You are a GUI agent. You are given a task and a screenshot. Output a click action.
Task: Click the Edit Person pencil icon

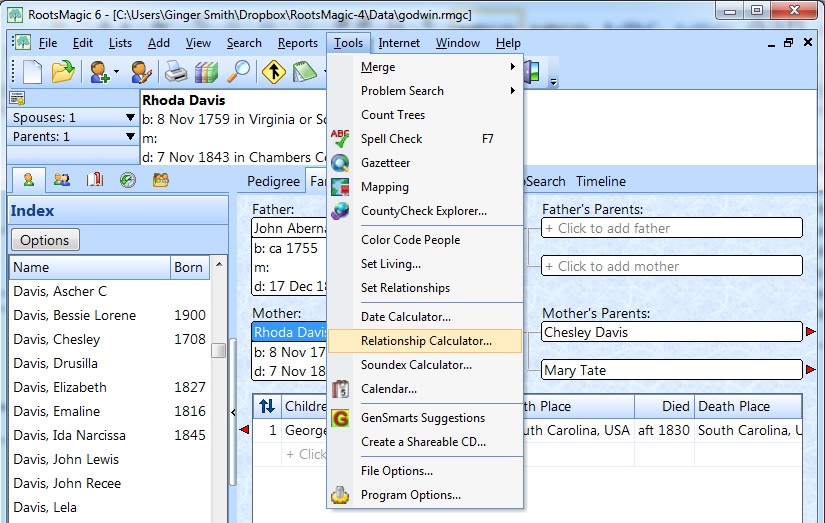click(141, 72)
